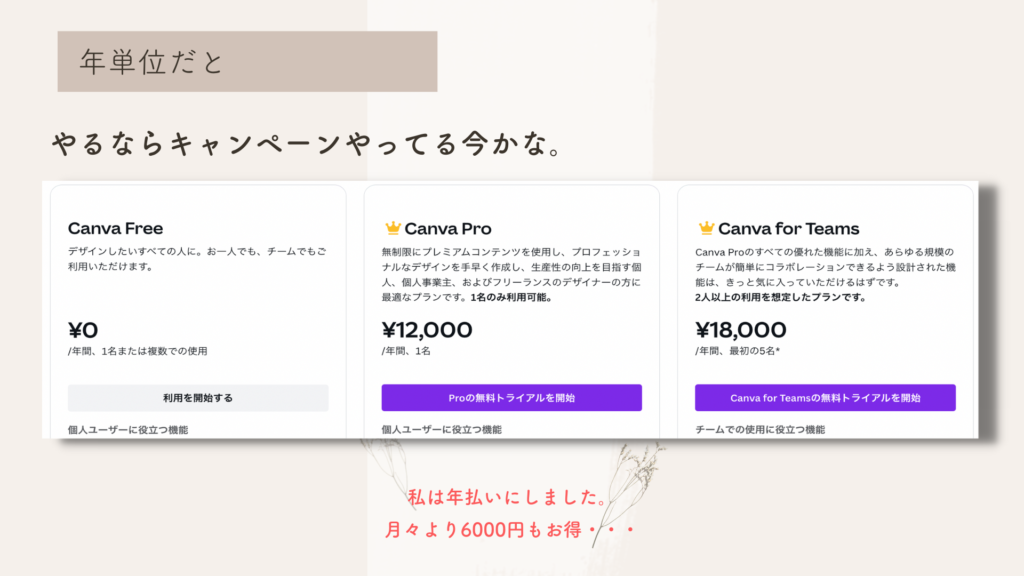Viewport: 1024px width, 576px height.
Task: Select the Canva Pro plan title text
Action: point(448,228)
